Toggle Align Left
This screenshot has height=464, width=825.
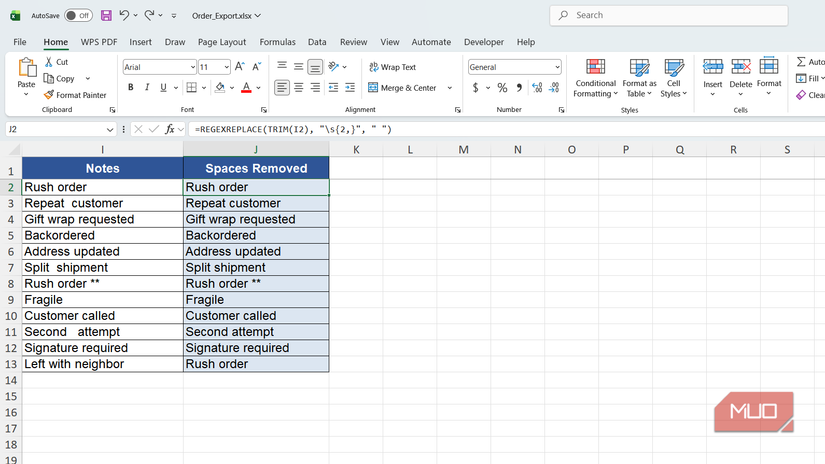click(x=282, y=87)
